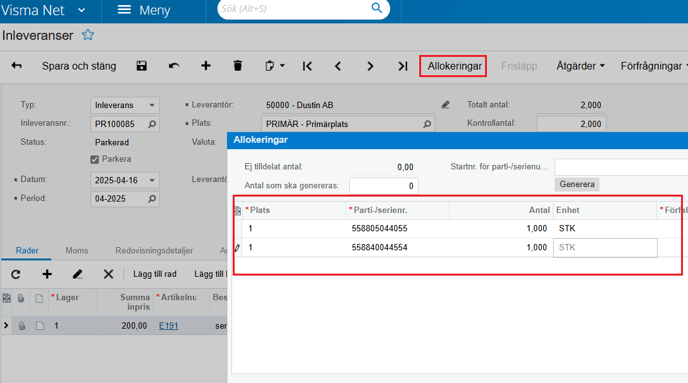
Task: Go to last record icon
Action: point(403,66)
